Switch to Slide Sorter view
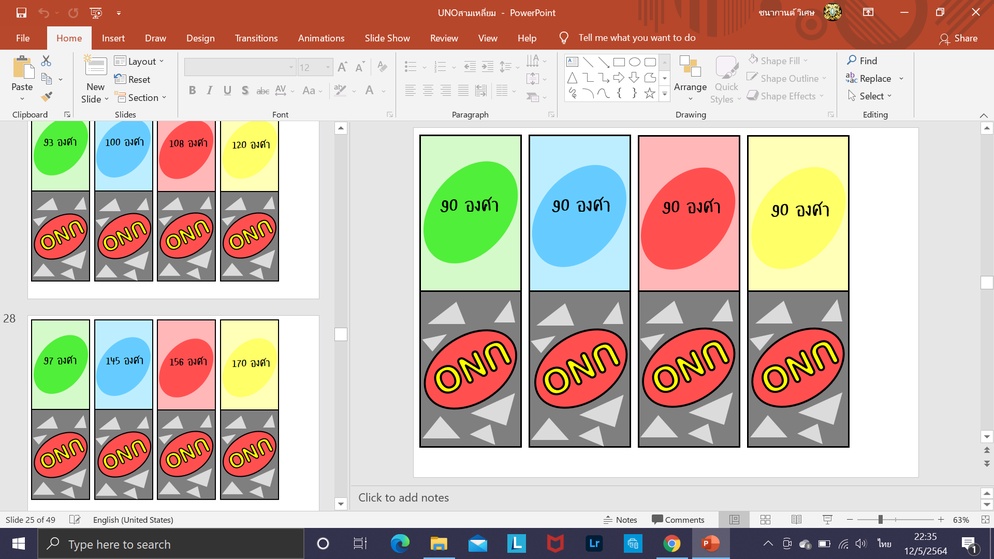 765,520
